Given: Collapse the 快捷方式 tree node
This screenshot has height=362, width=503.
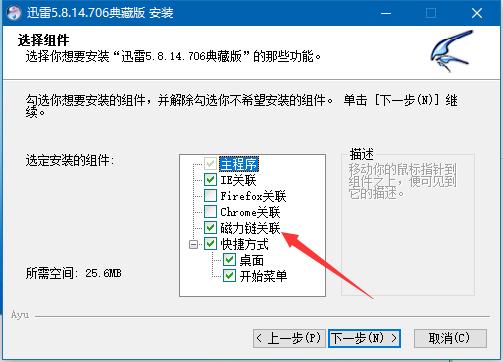Looking at the screenshot, I should pyautogui.click(x=193, y=244).
